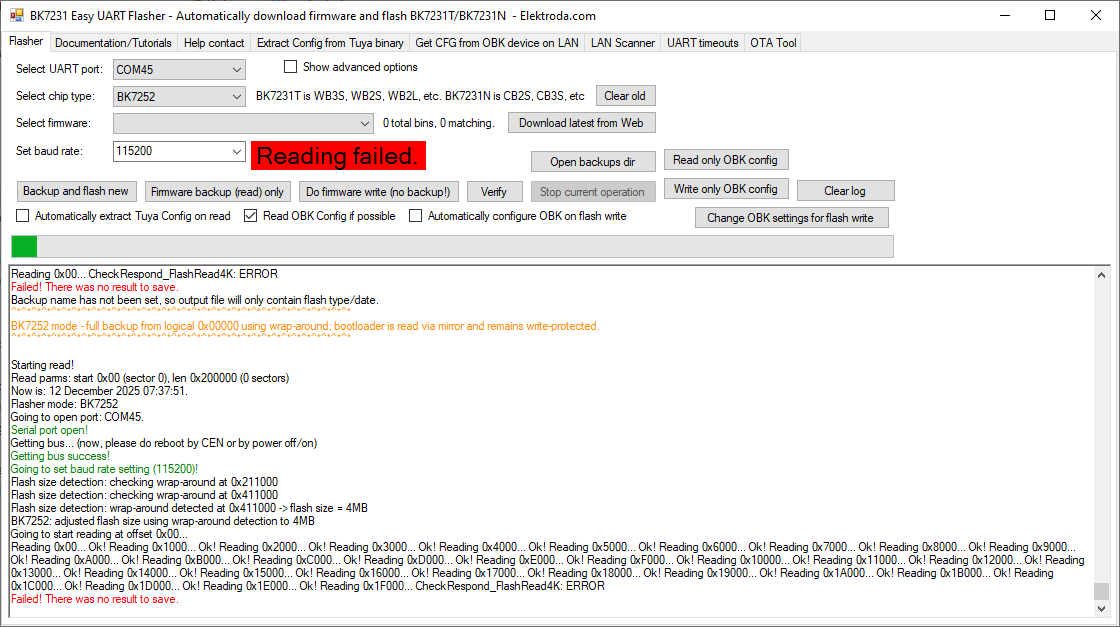Click the app icon in title bar
This screenshot has height=627, width=1120.
click(16, 15)
